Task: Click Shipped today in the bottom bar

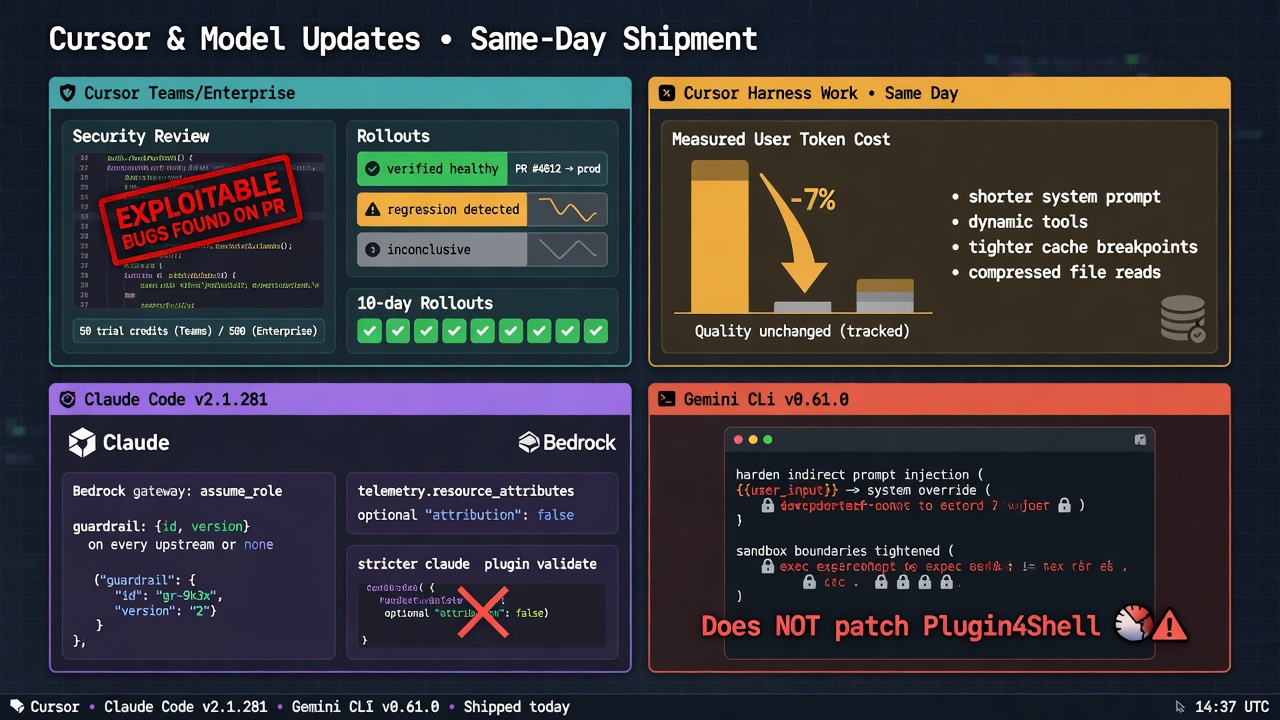Action: coord(516,706)
